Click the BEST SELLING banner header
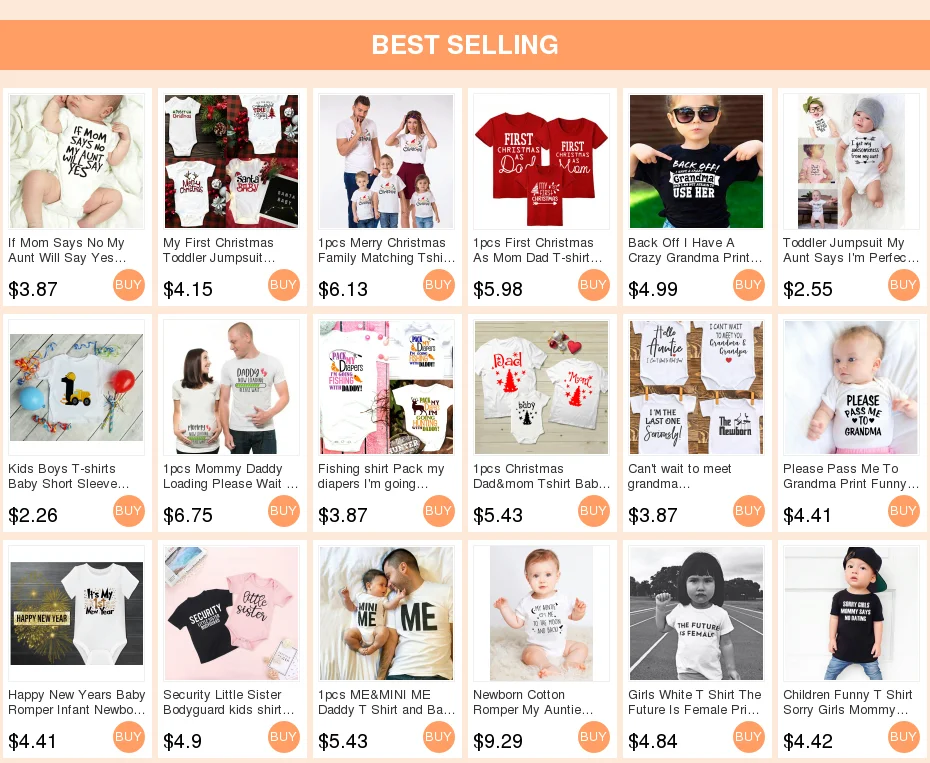 [465, 45]
